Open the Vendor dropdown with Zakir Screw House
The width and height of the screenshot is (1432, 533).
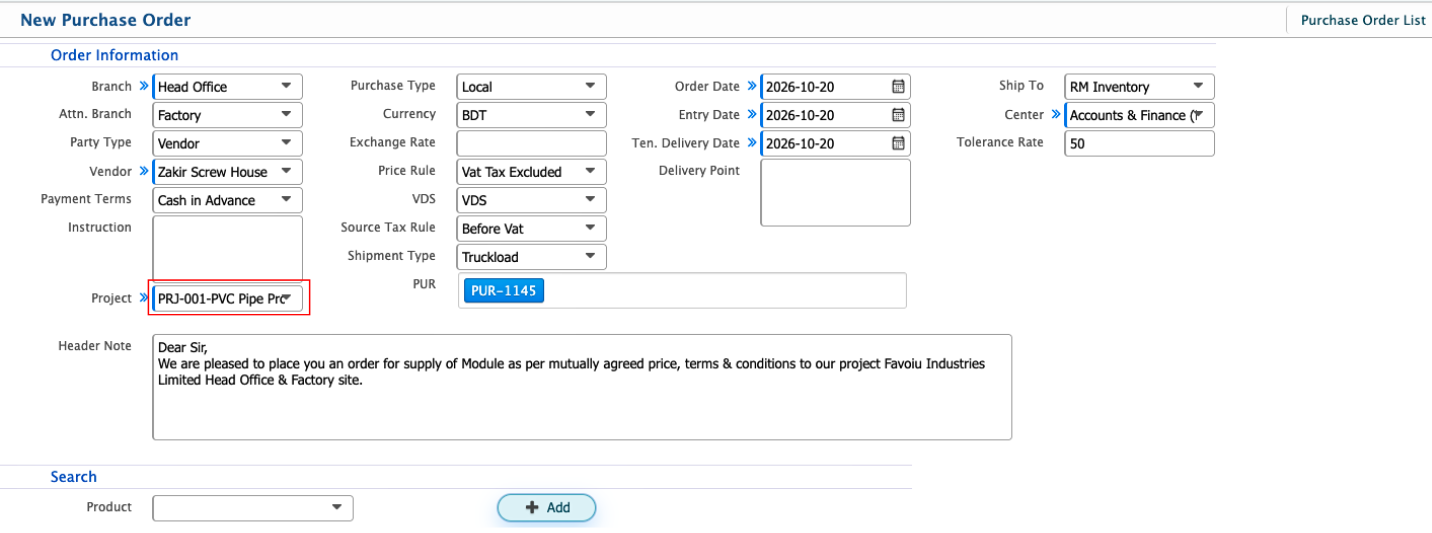coord(227,172)
